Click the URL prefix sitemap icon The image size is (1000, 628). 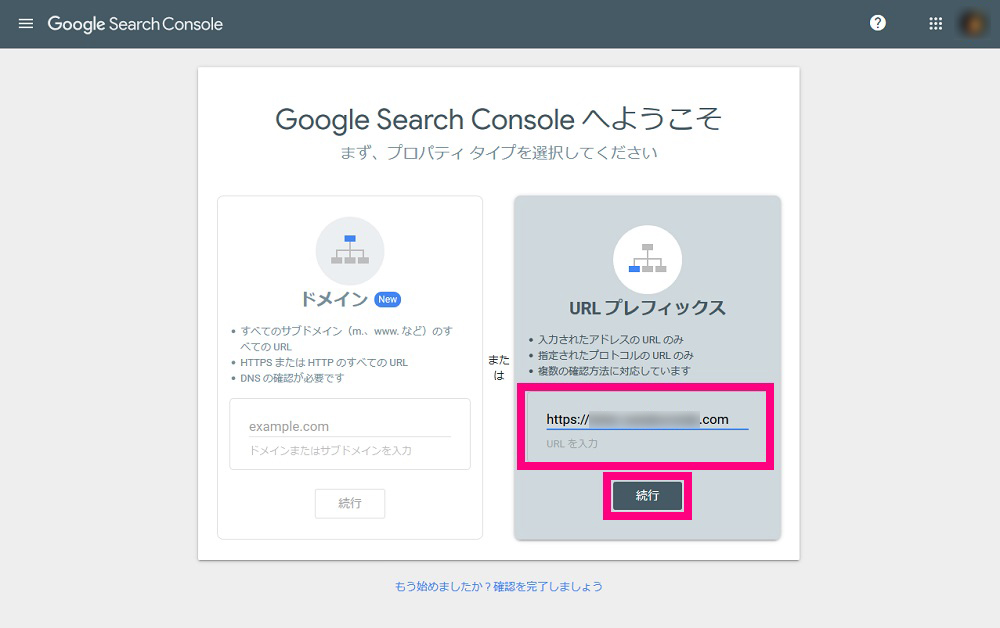(x=647, y=259)
